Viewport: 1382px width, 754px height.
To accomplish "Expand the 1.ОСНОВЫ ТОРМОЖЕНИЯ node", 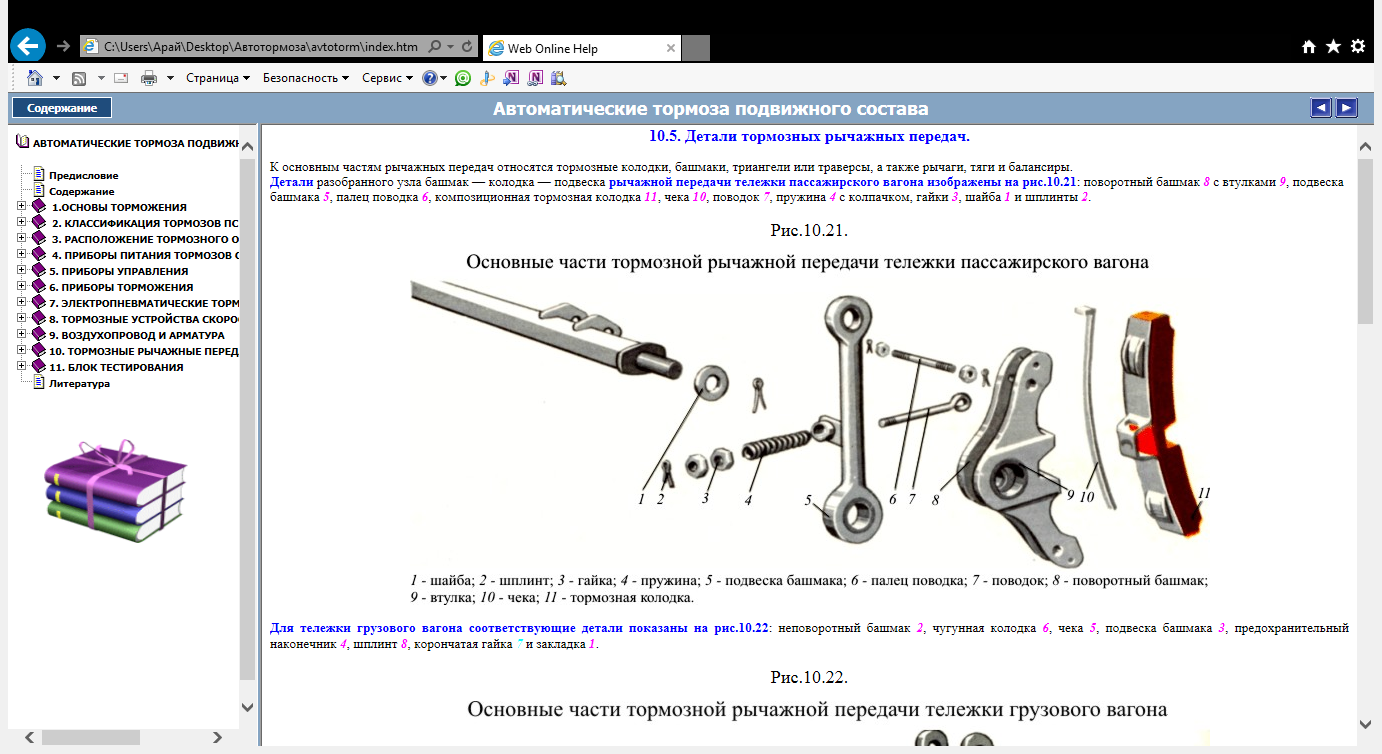I will 22,207.
